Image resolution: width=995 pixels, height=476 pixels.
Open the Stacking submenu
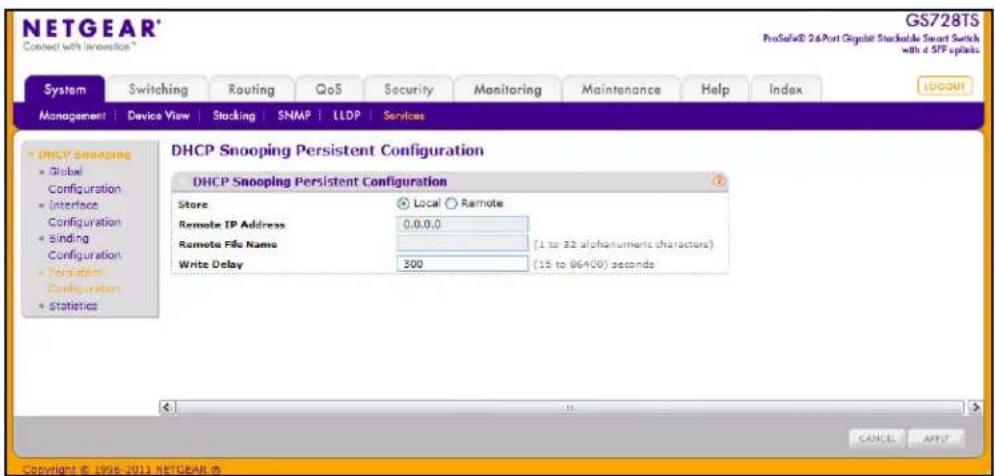pos(234,116)
